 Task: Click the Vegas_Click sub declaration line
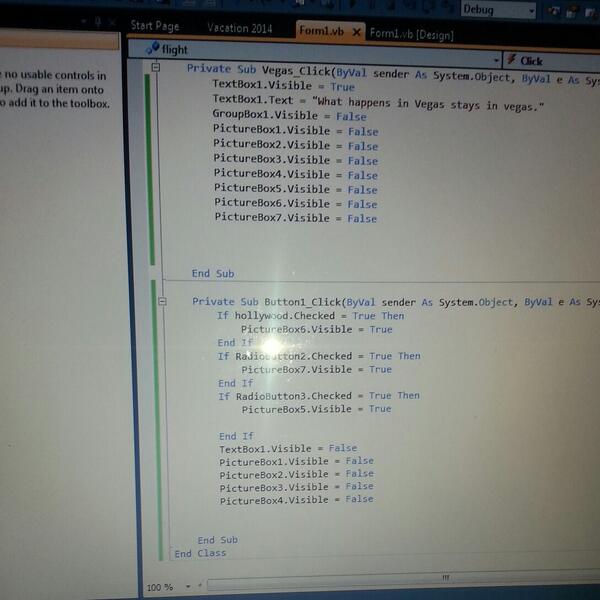393,74
